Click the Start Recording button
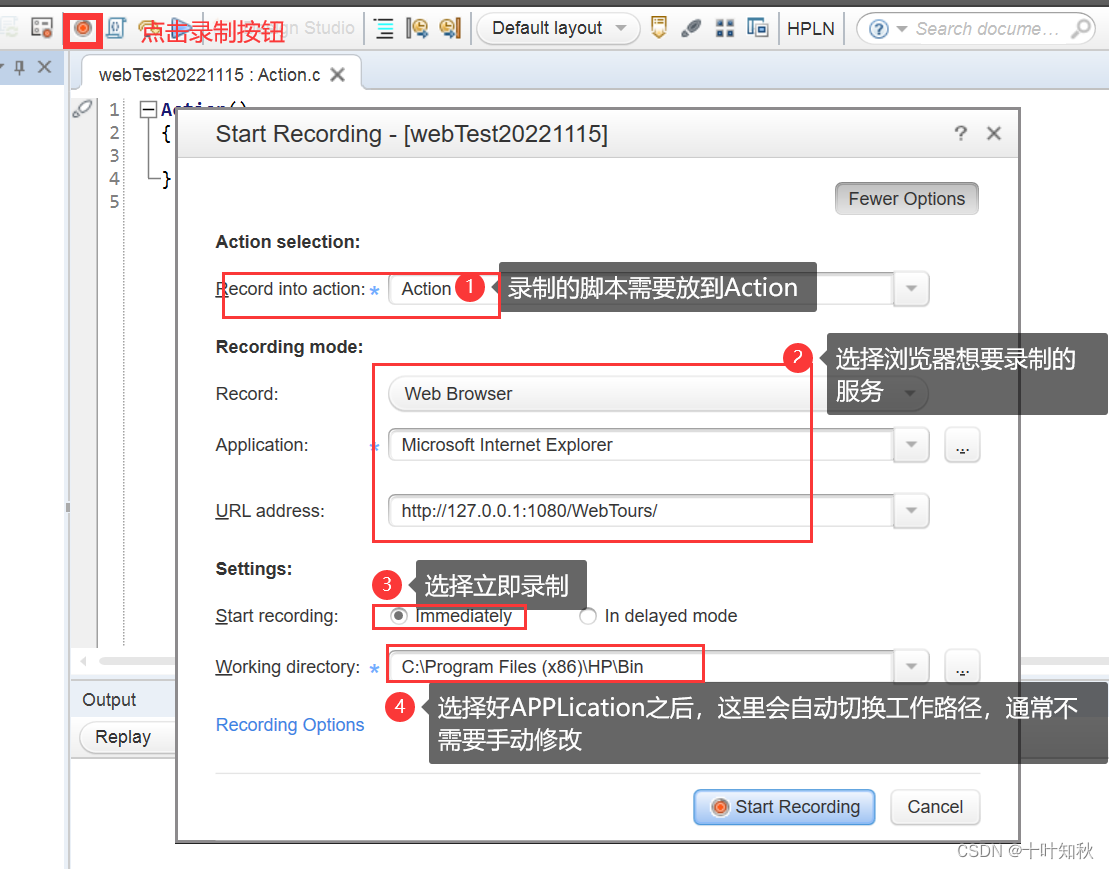Screen dimensions: 1109x869 784,807
